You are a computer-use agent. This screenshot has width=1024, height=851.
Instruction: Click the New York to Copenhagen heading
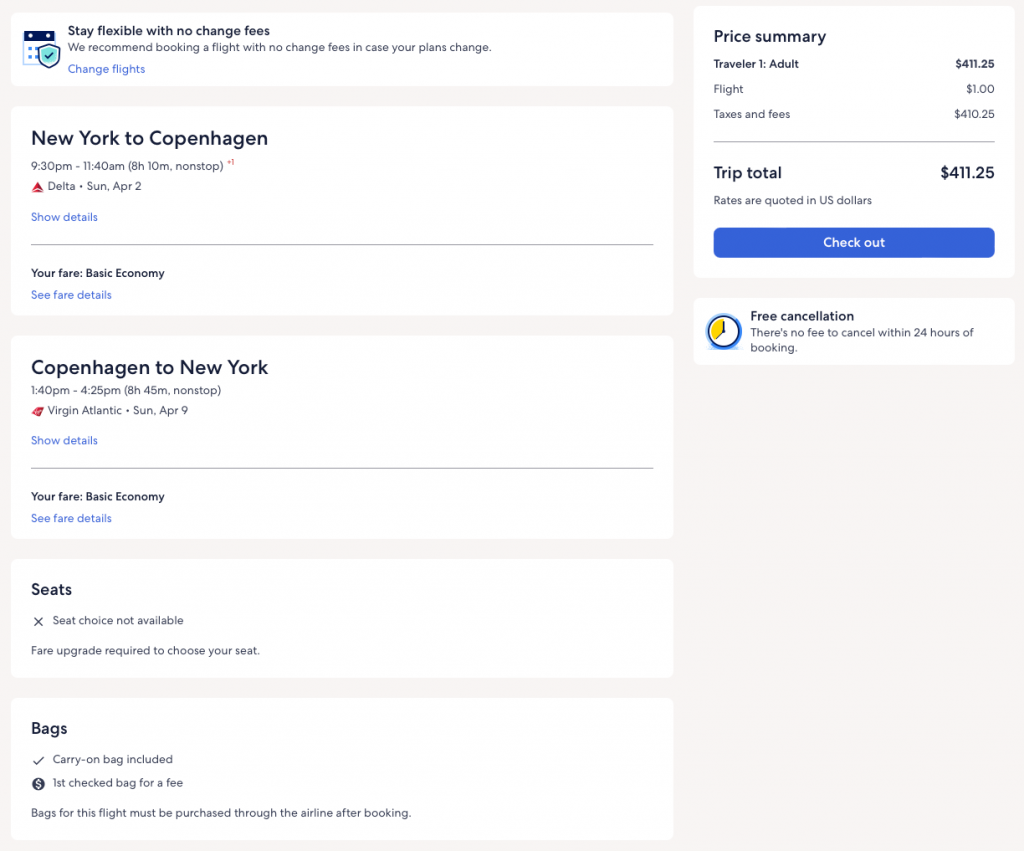149,138
